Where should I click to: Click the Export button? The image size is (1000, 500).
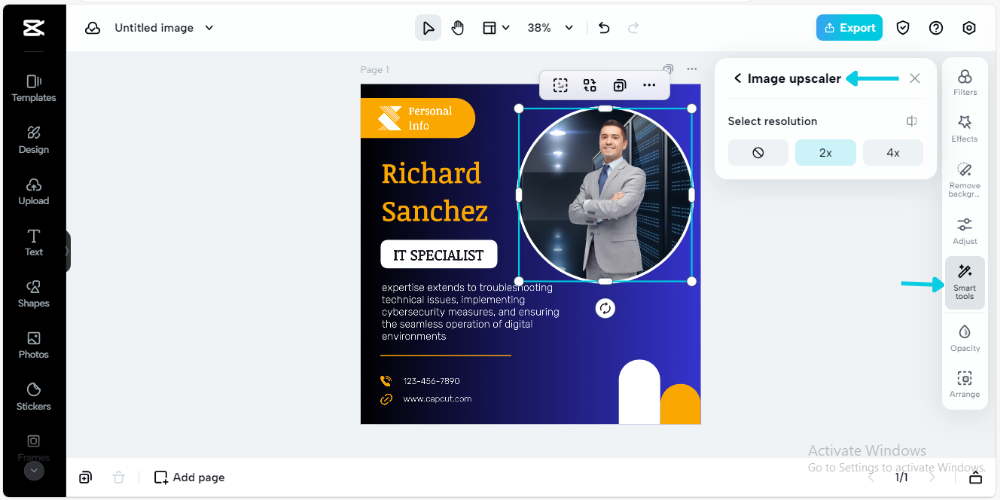(x=849, y=28)
